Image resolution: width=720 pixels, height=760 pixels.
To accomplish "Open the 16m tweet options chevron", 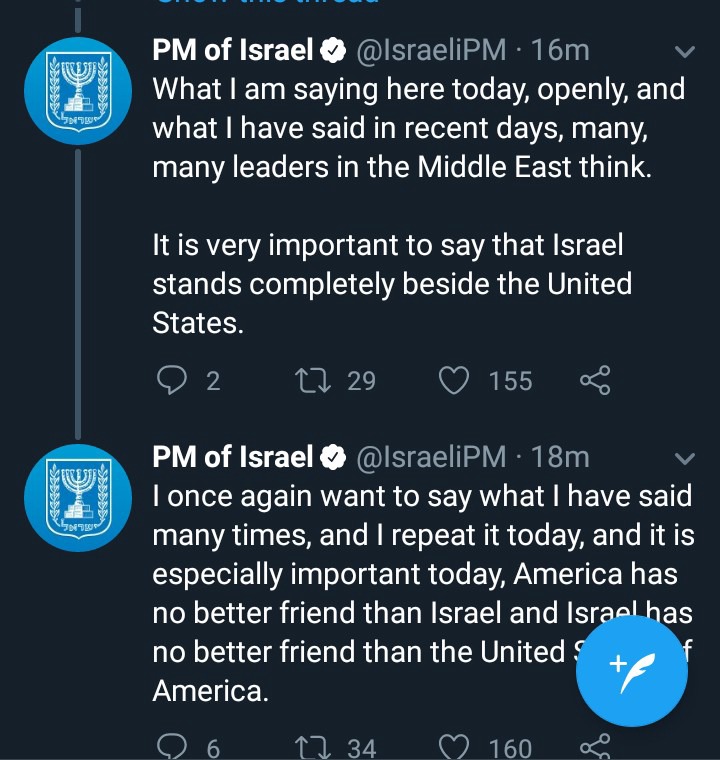I will (x=685, y=51).
